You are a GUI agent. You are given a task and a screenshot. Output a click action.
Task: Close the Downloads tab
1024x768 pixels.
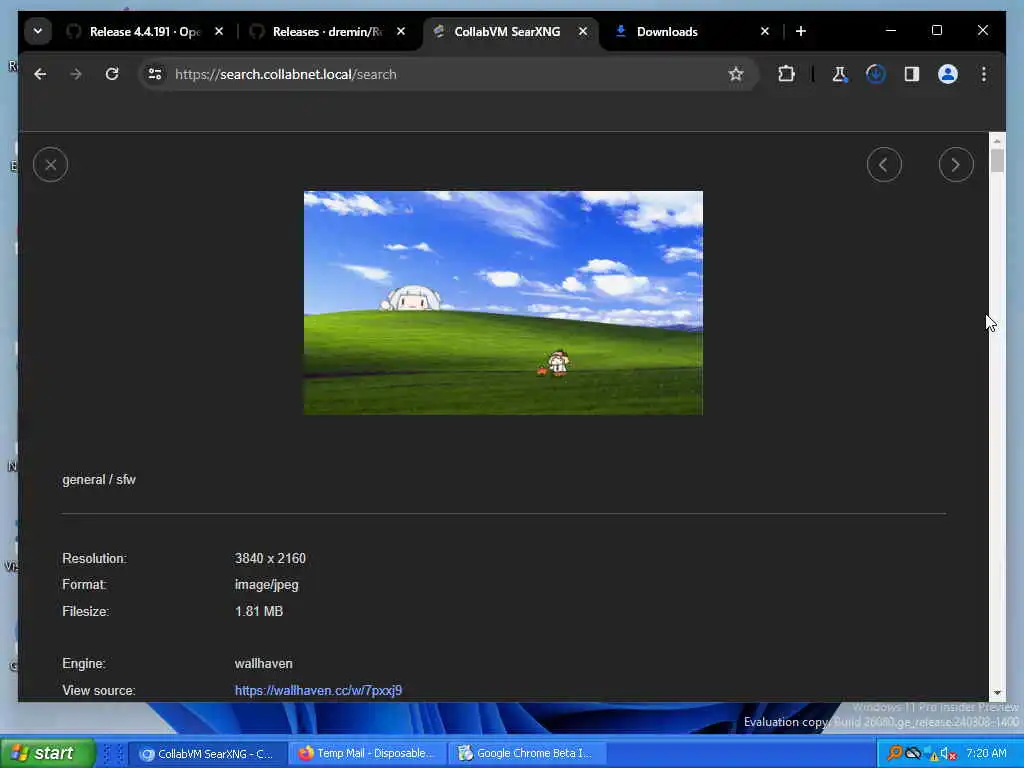point(765,31)
